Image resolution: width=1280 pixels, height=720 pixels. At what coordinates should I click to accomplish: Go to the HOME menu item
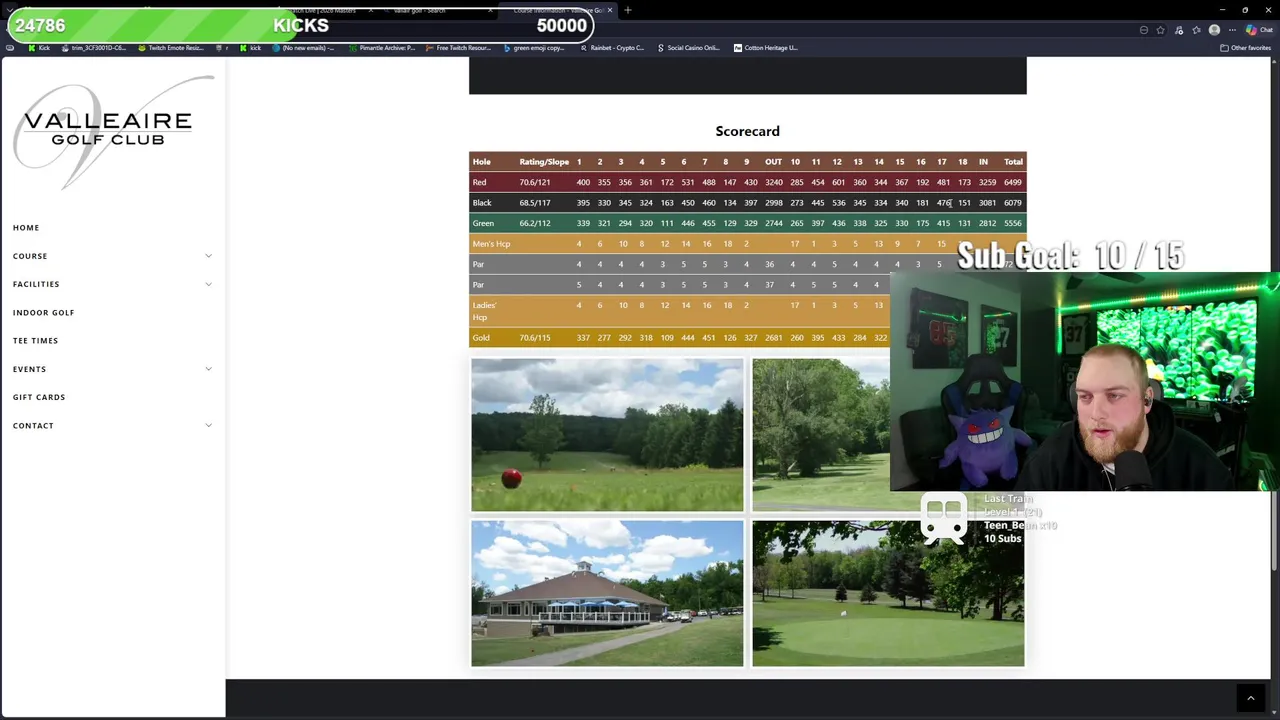click(x=26, y=228)
